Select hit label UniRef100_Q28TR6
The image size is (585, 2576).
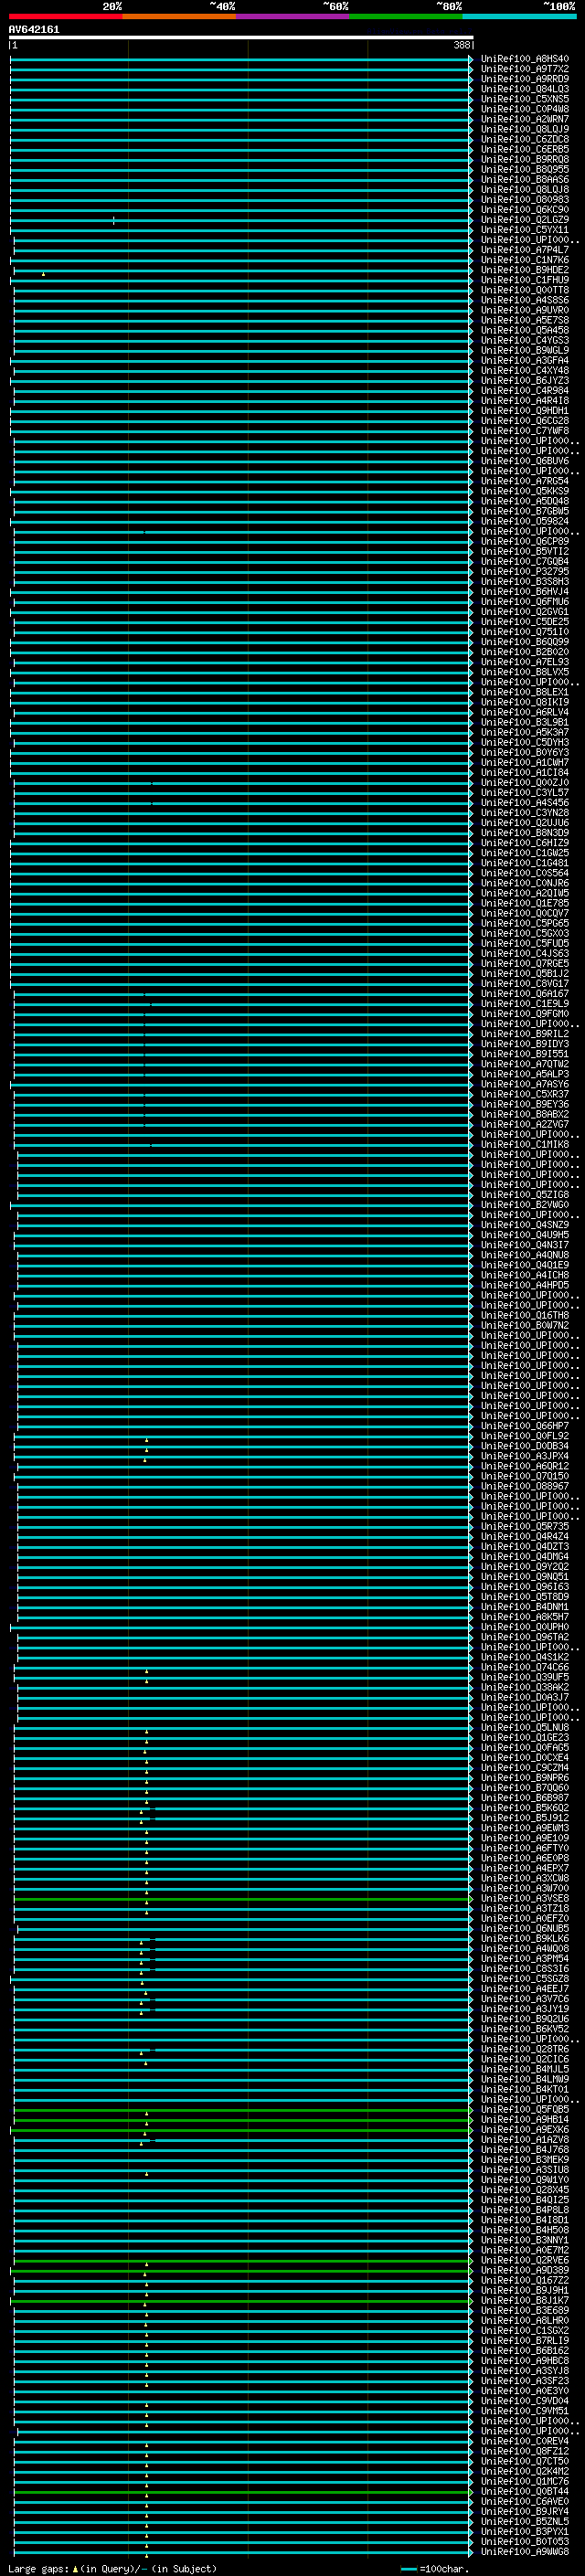525,2049
